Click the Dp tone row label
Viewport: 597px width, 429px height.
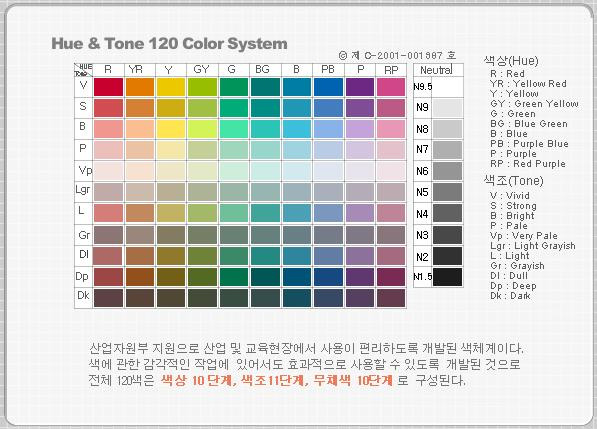(82, 276)
